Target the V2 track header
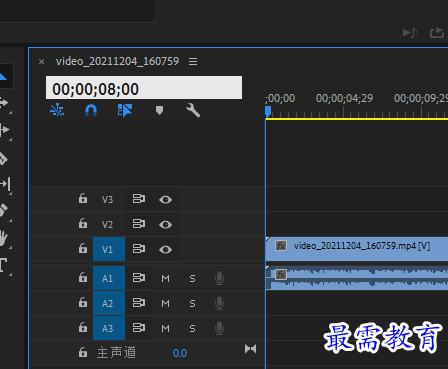448x369 pixels. [109, 224]
